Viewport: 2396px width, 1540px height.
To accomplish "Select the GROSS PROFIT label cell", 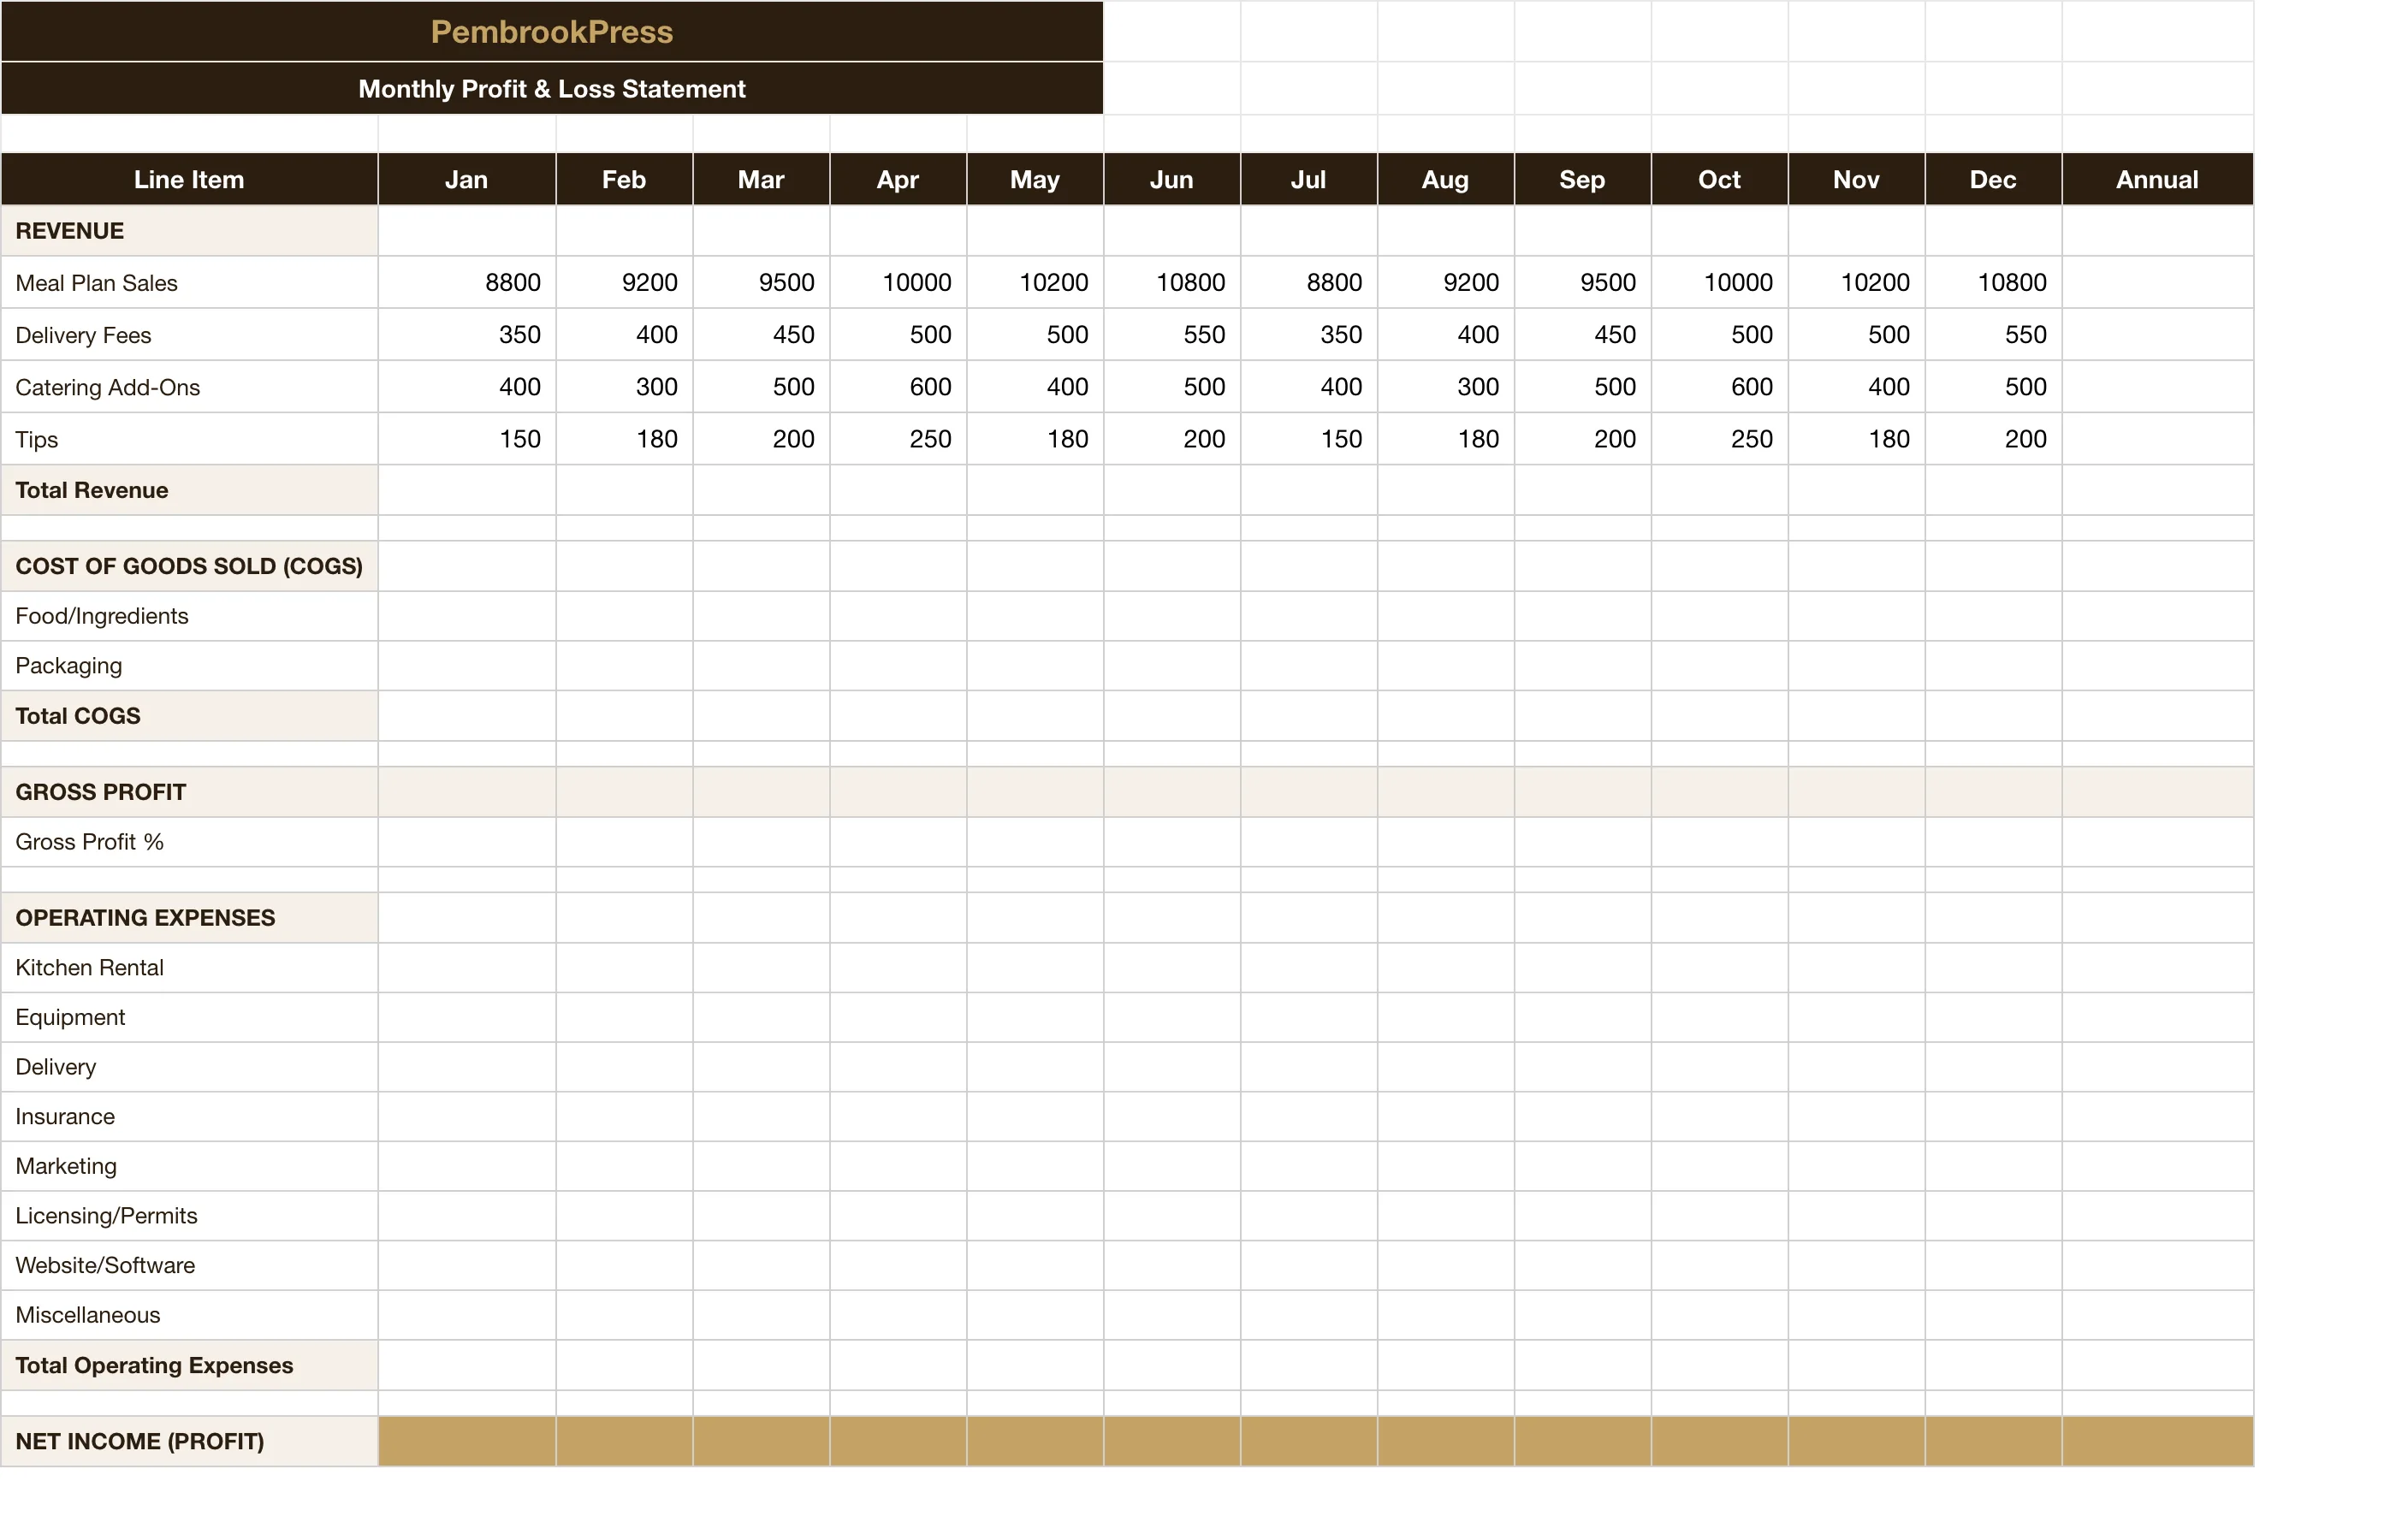I will (189, 792).
